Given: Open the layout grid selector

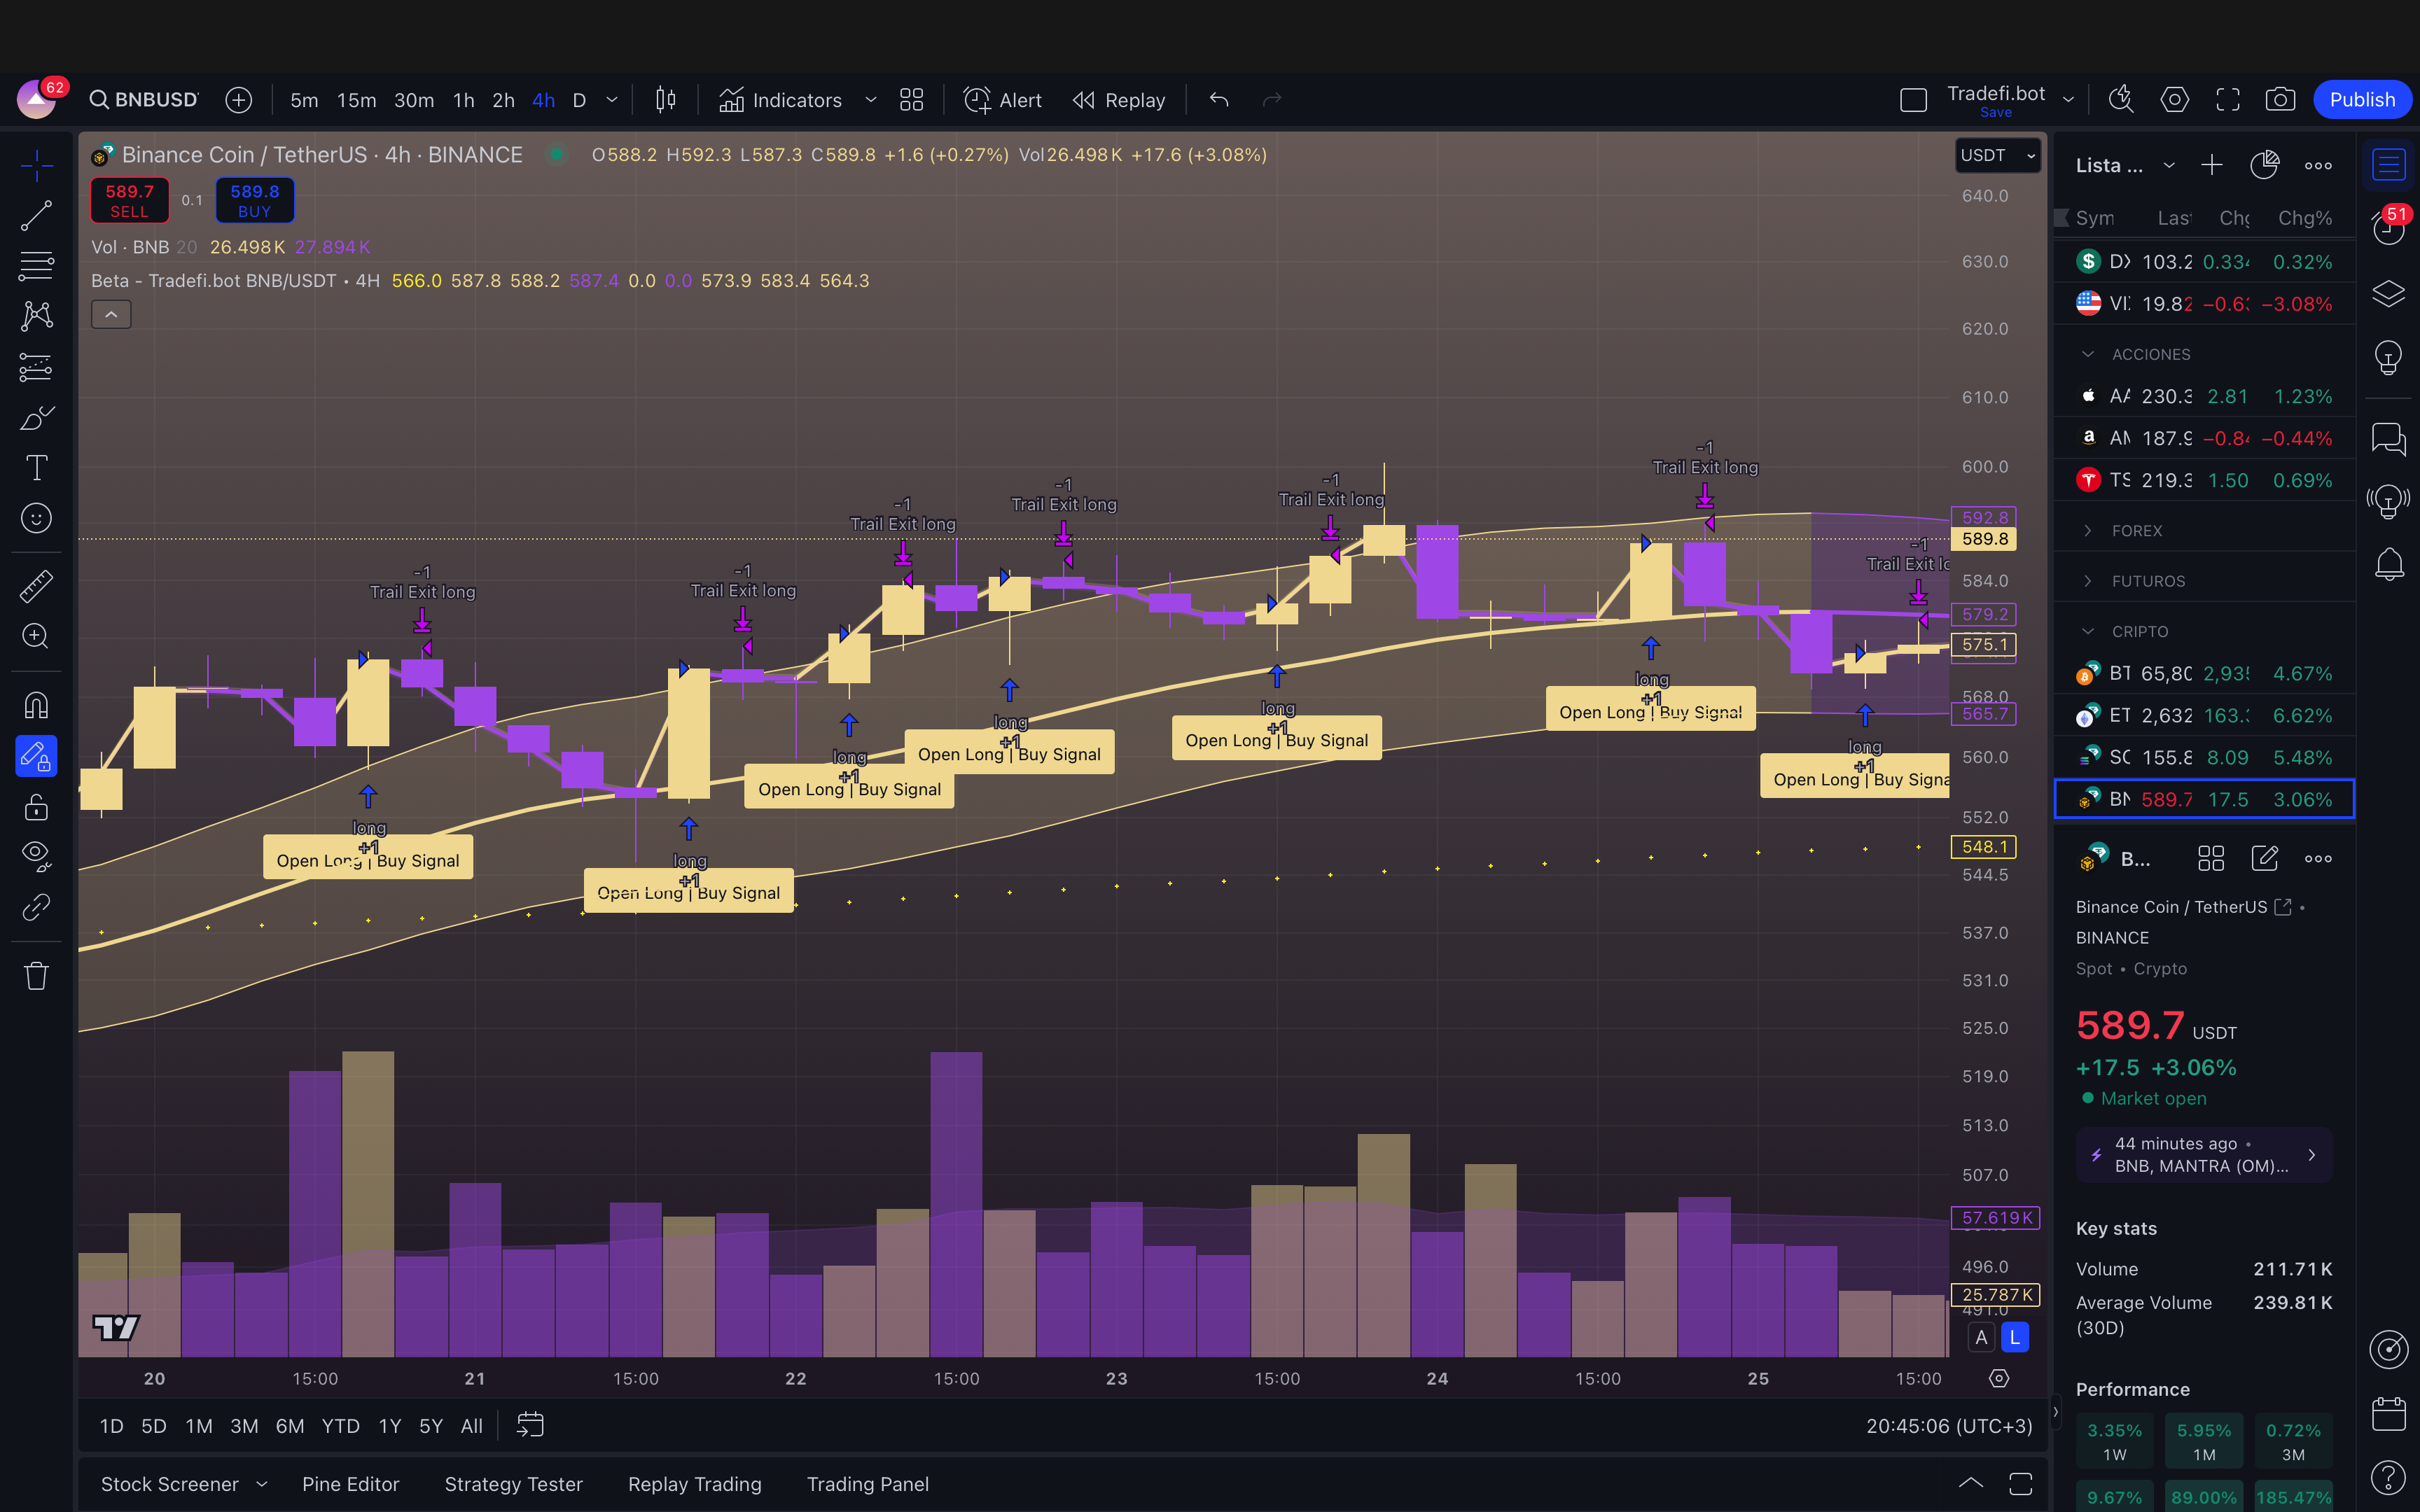Looking at the screenshot, I should tap(911, 100).
